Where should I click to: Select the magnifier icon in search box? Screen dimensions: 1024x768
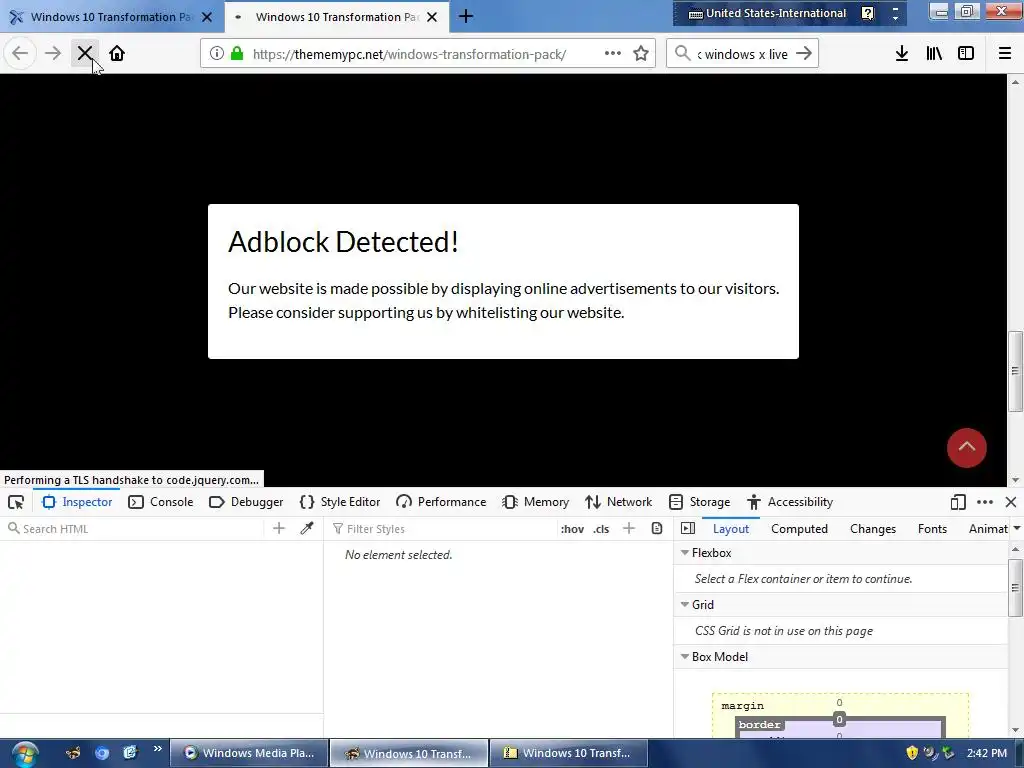[682, 53]
